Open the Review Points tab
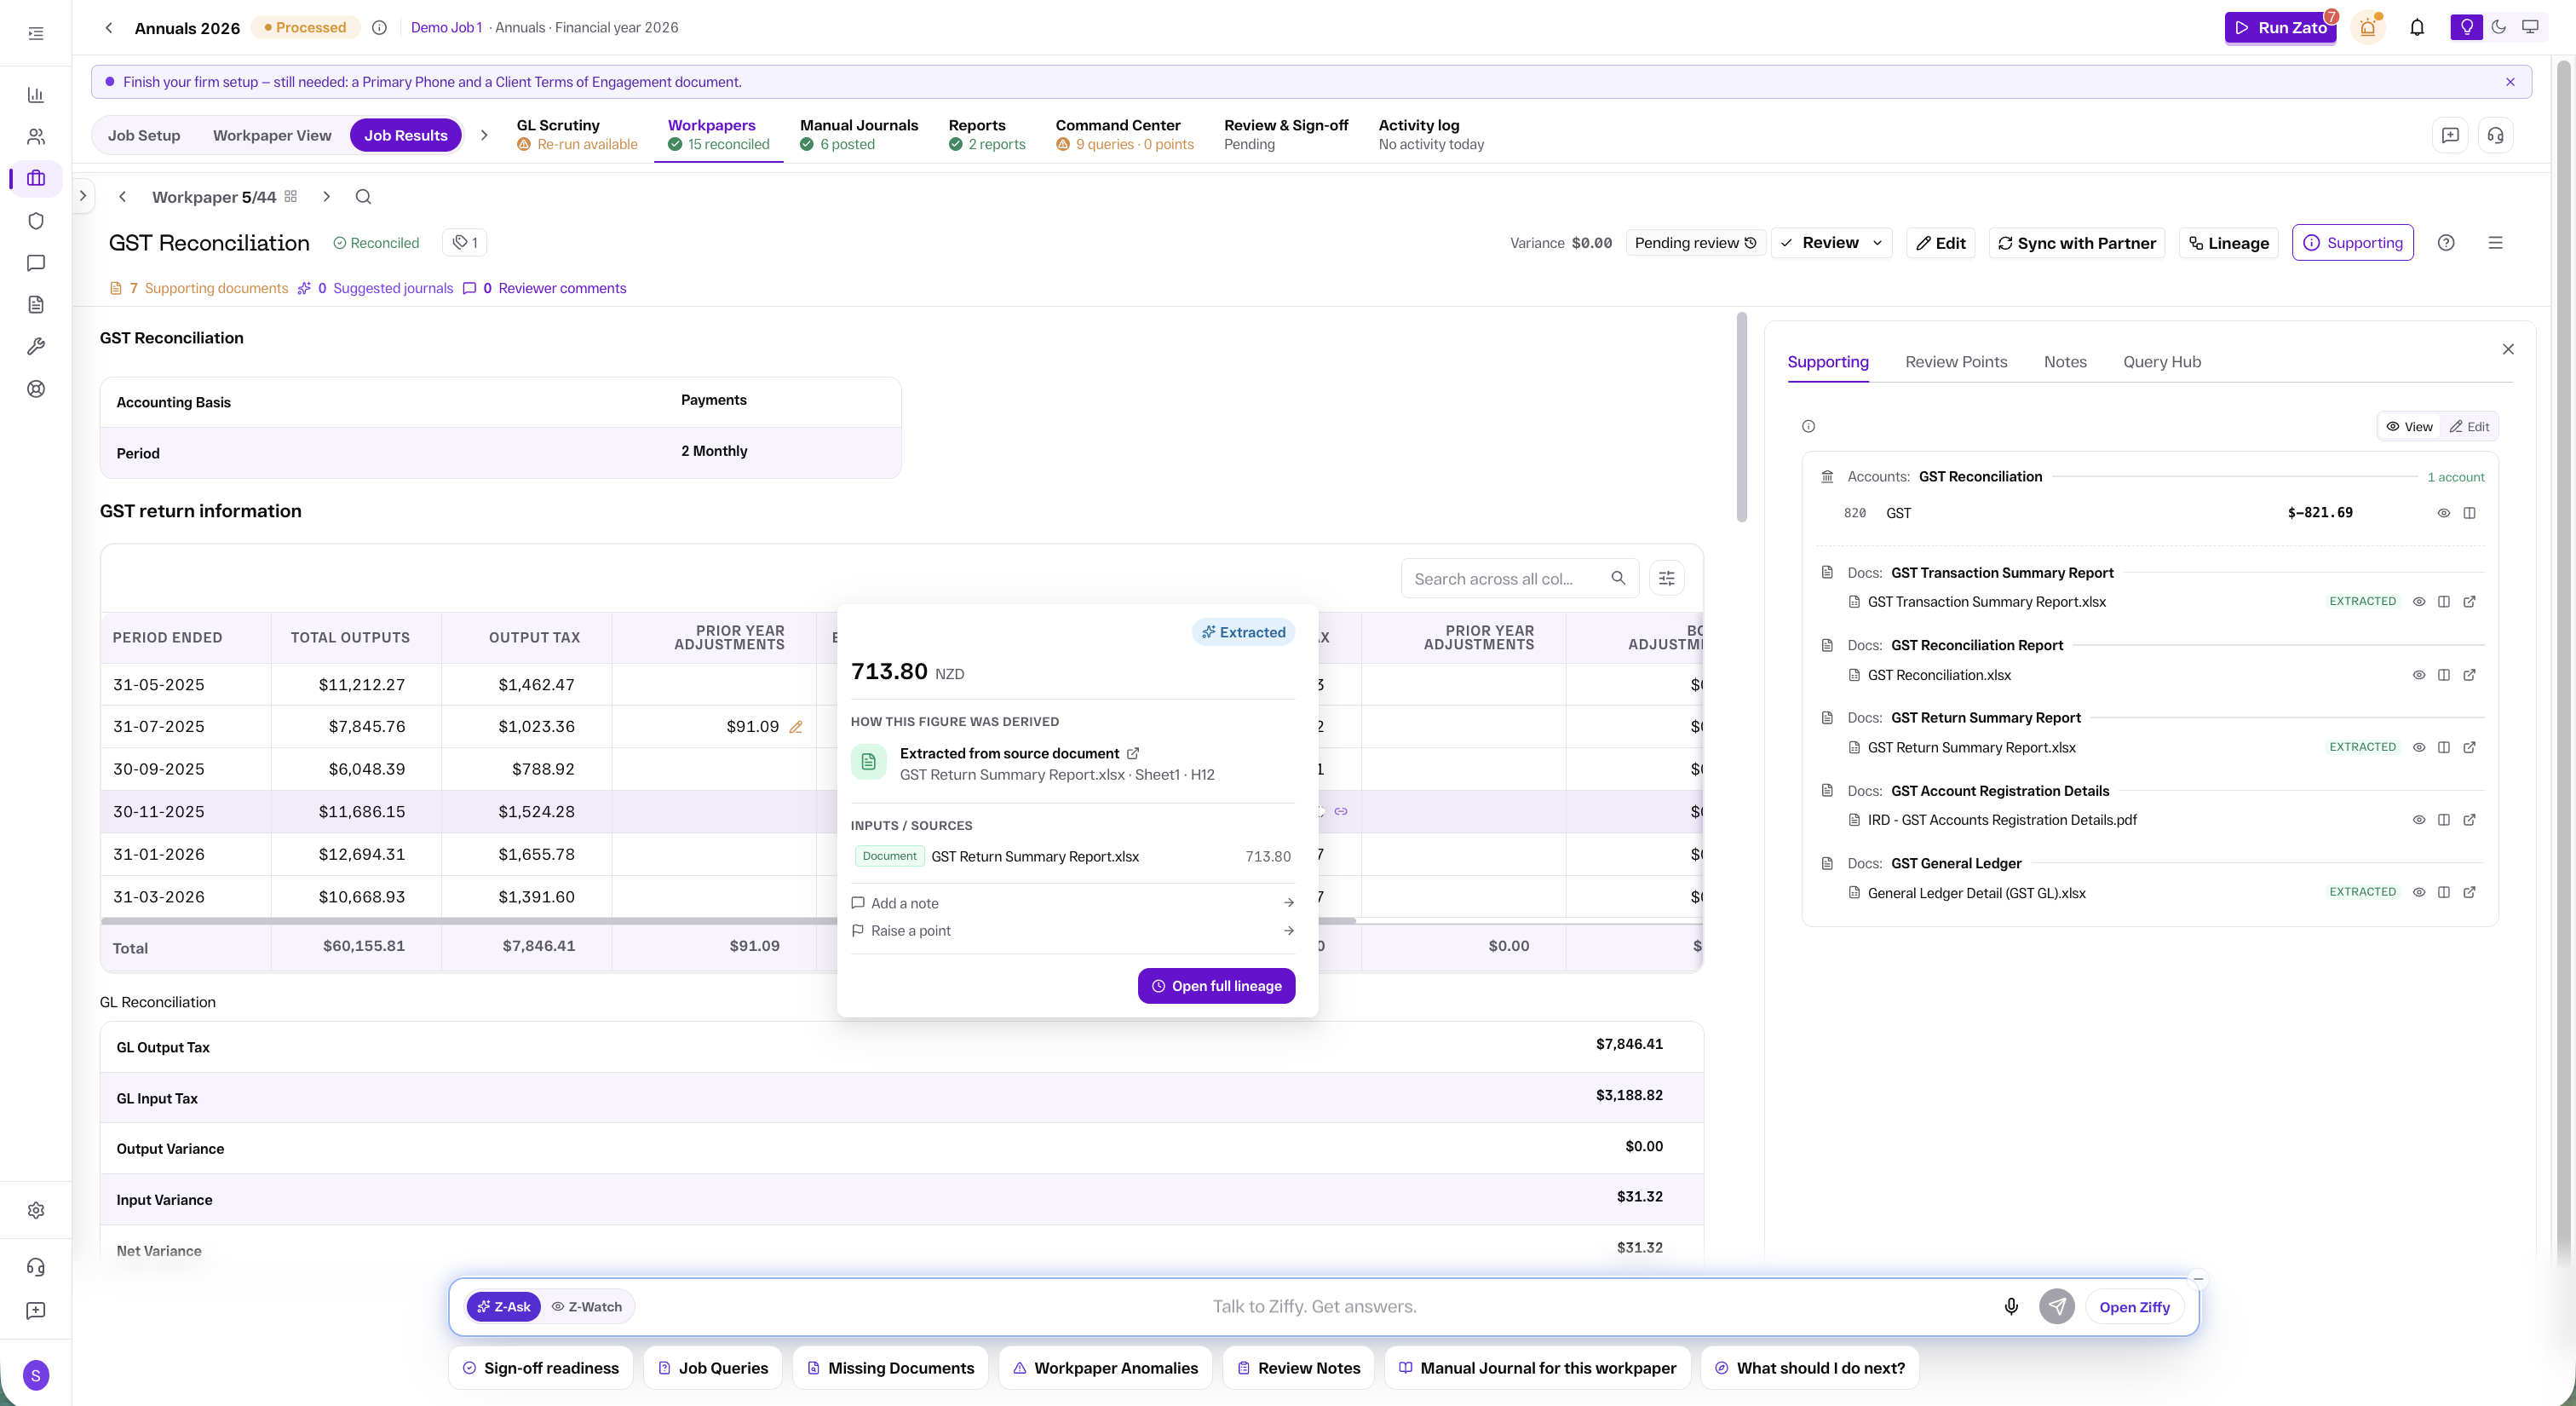This screenshot has width=2576, height=1406. (x=1956, y=362)
